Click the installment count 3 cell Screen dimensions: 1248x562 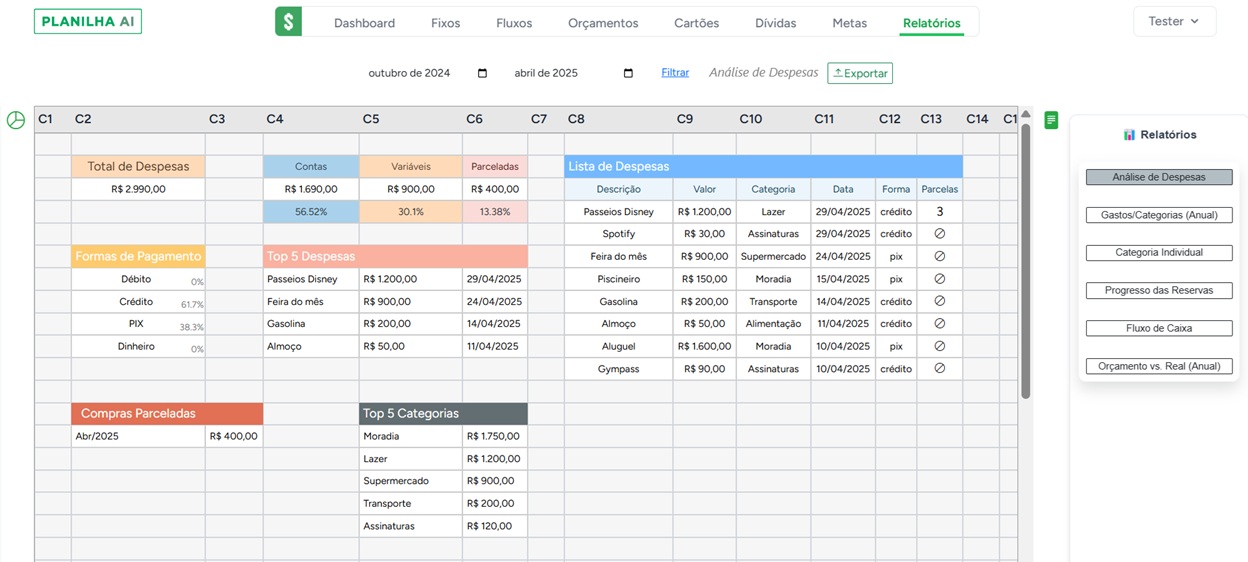939,212
